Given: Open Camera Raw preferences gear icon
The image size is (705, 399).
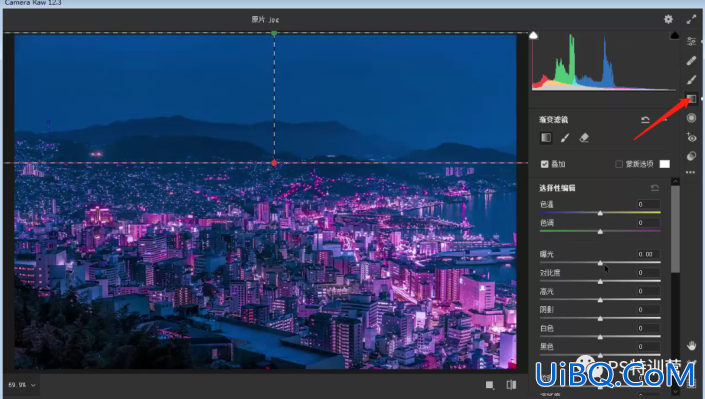Looking at the screenshot, I should pyautogui.click(x=668, y=19).
